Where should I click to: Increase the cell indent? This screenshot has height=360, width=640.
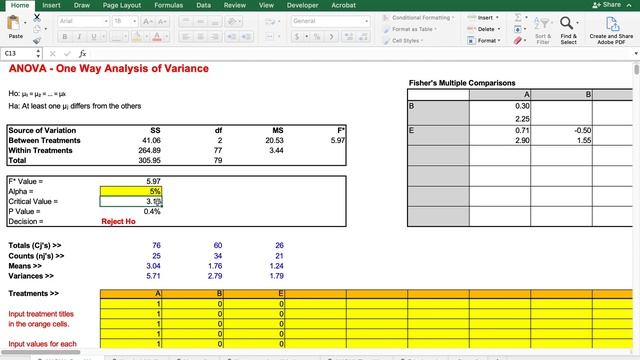point(246,37)
